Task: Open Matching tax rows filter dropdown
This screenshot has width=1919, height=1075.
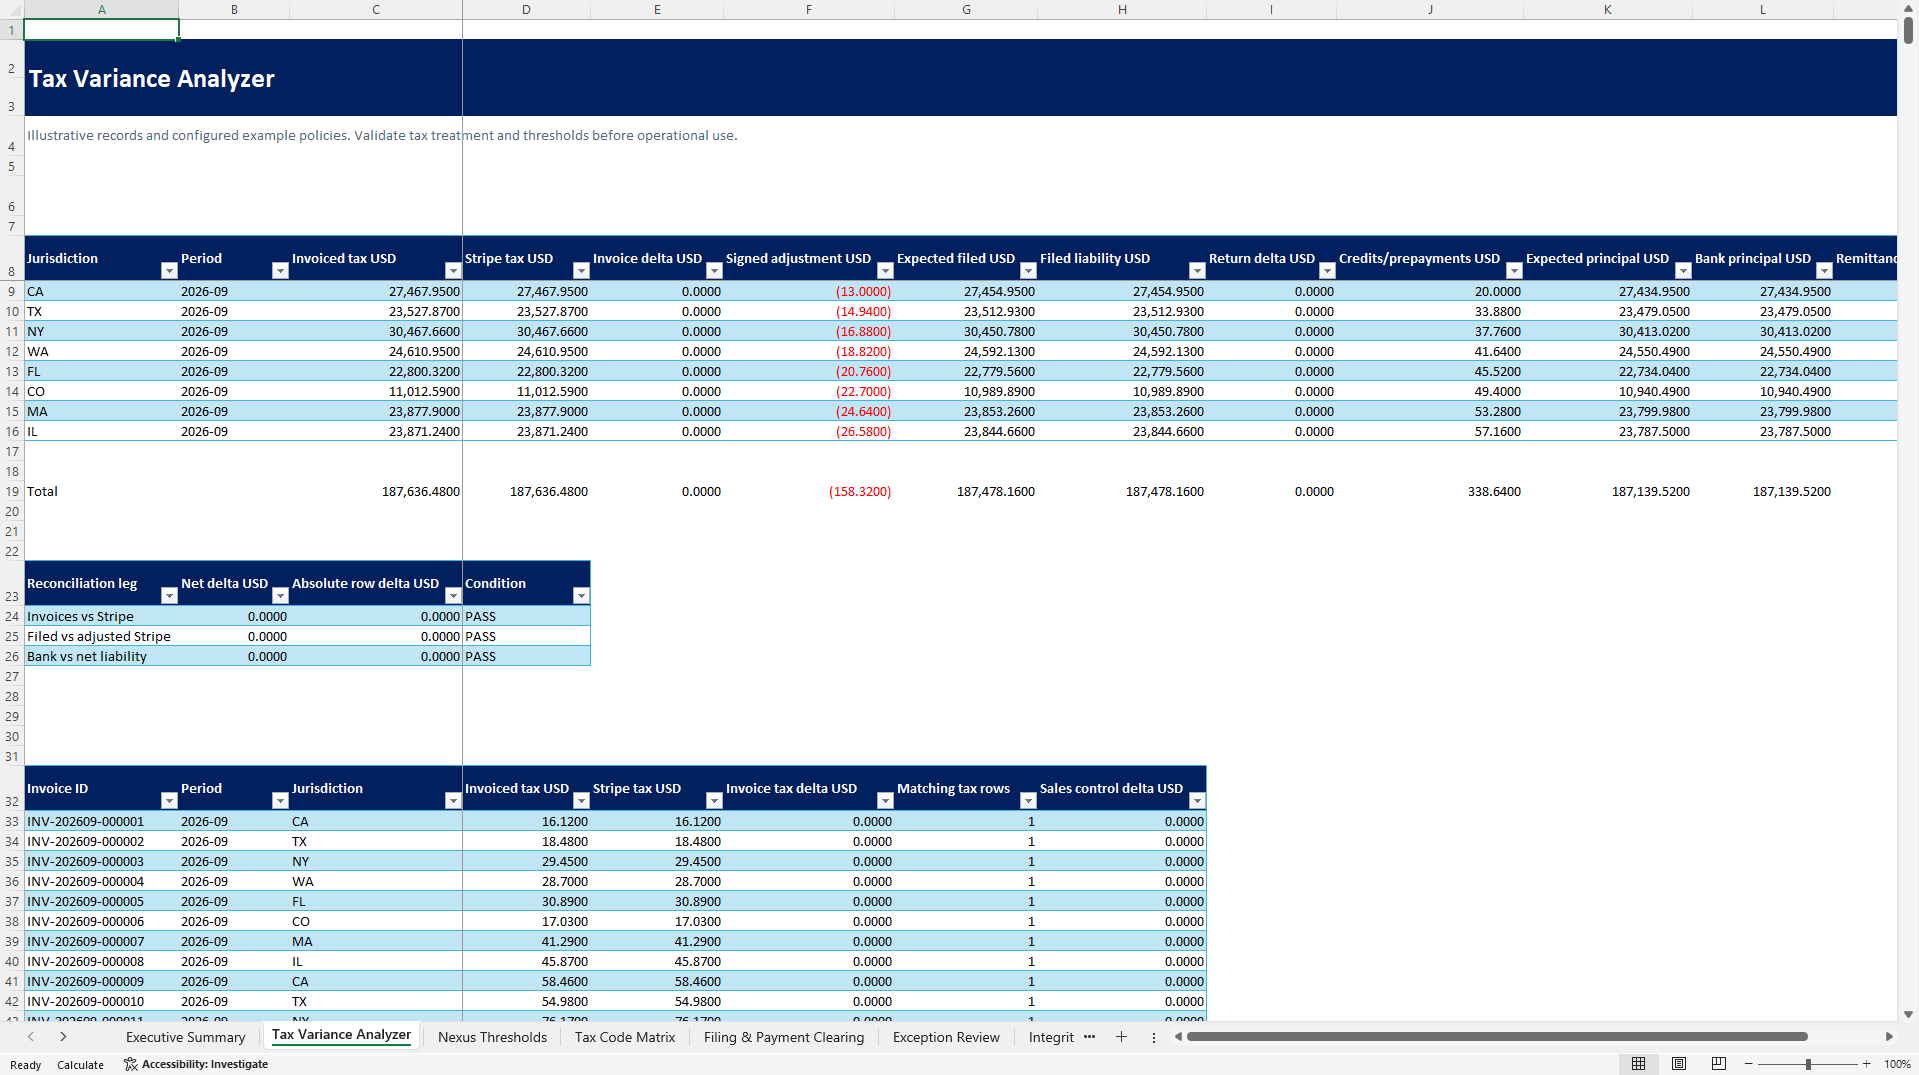Action: point(1028,801)
